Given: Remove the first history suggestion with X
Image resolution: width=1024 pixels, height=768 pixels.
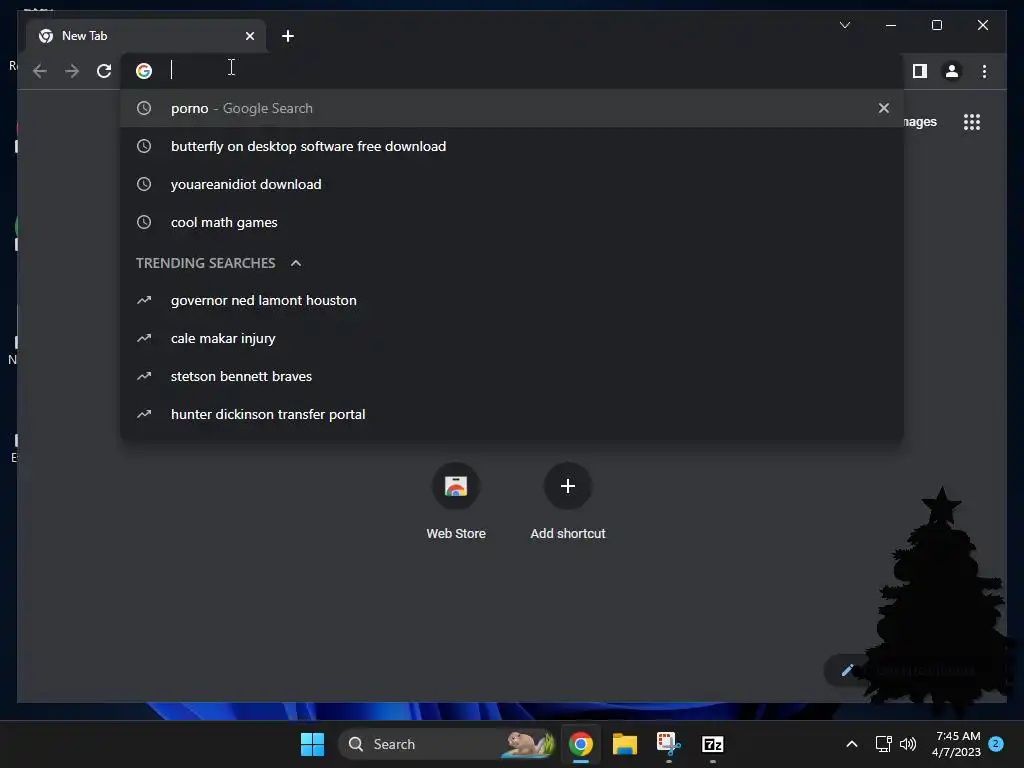Looking at the screenshot, I should (884, 108).
